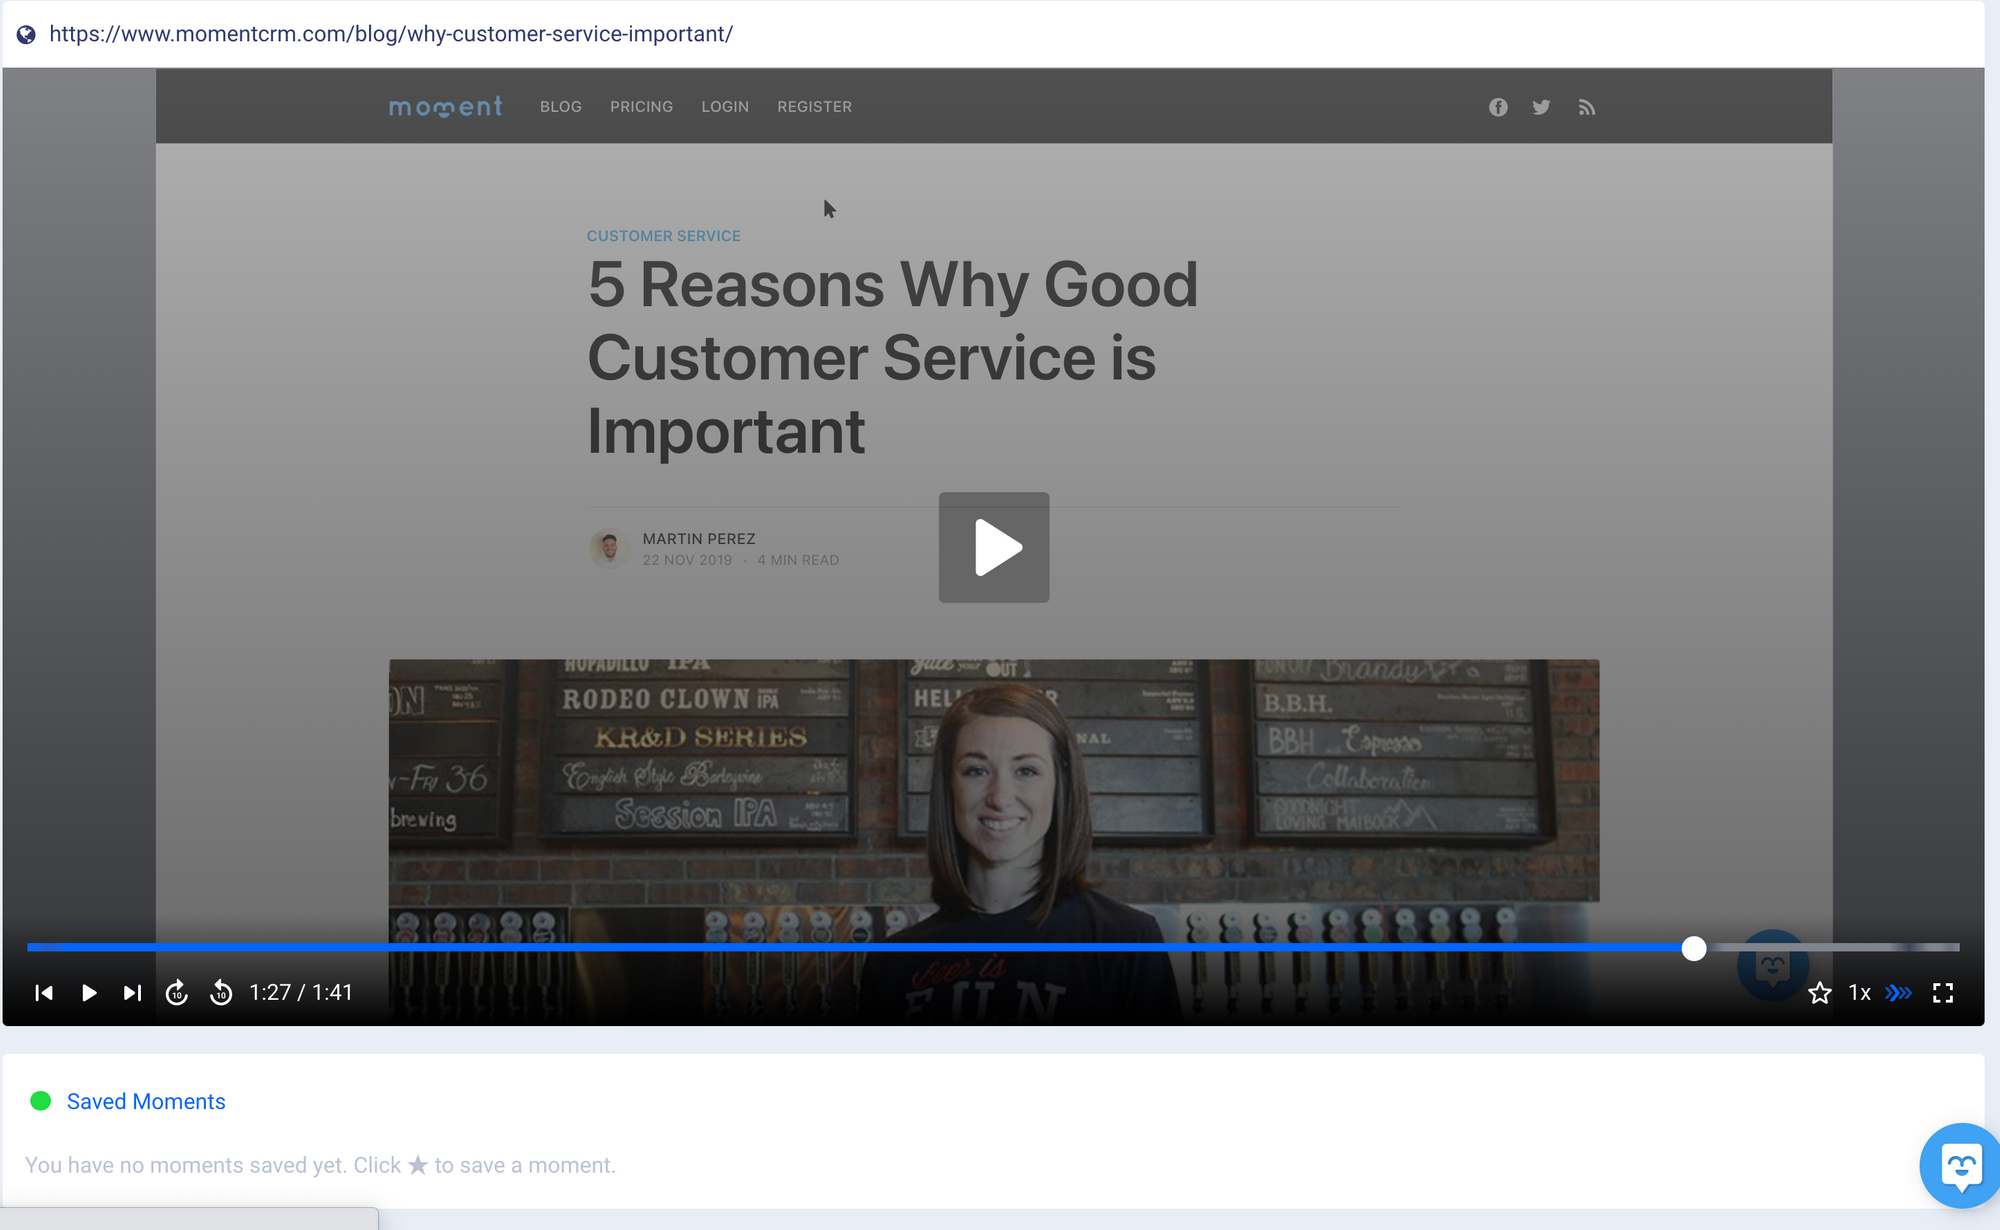This screenshot has width=2000, height=1230.
Task: Change the 1x playback speed
Action: (1859, 993)
